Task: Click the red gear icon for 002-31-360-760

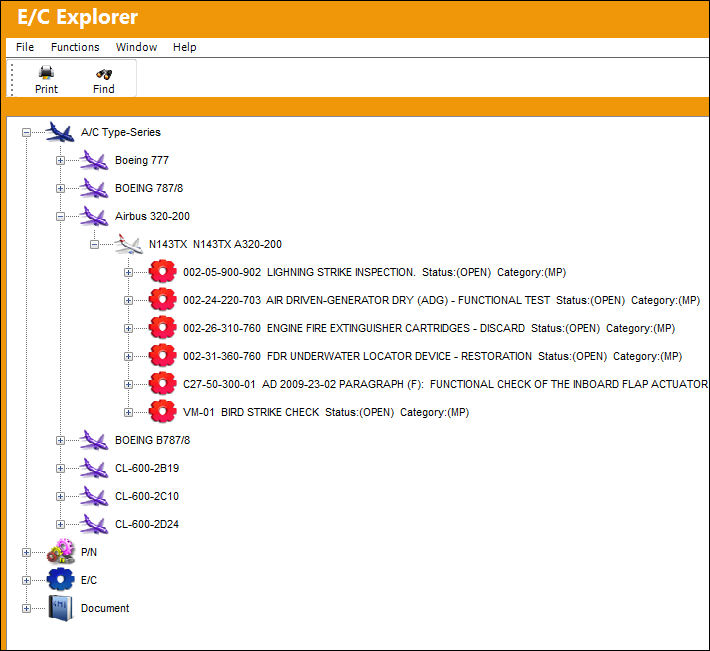Action: [163, 356]
